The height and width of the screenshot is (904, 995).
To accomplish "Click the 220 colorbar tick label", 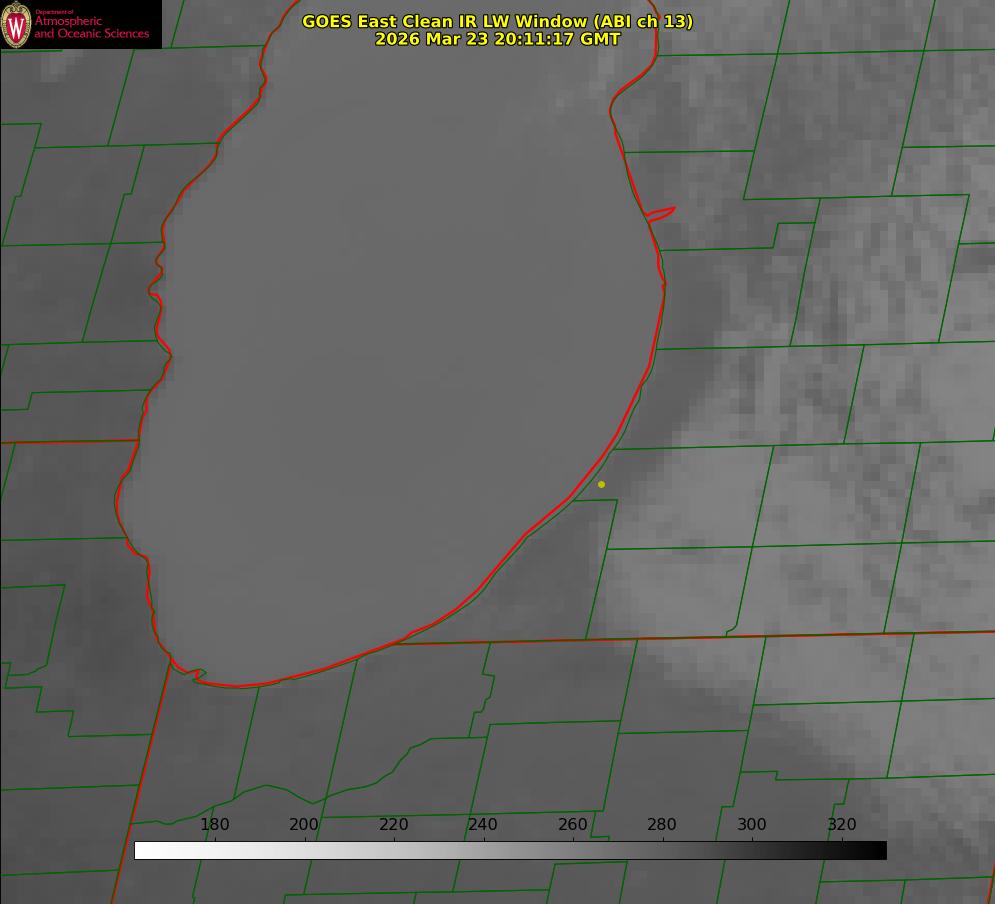I will pos(394,824).
